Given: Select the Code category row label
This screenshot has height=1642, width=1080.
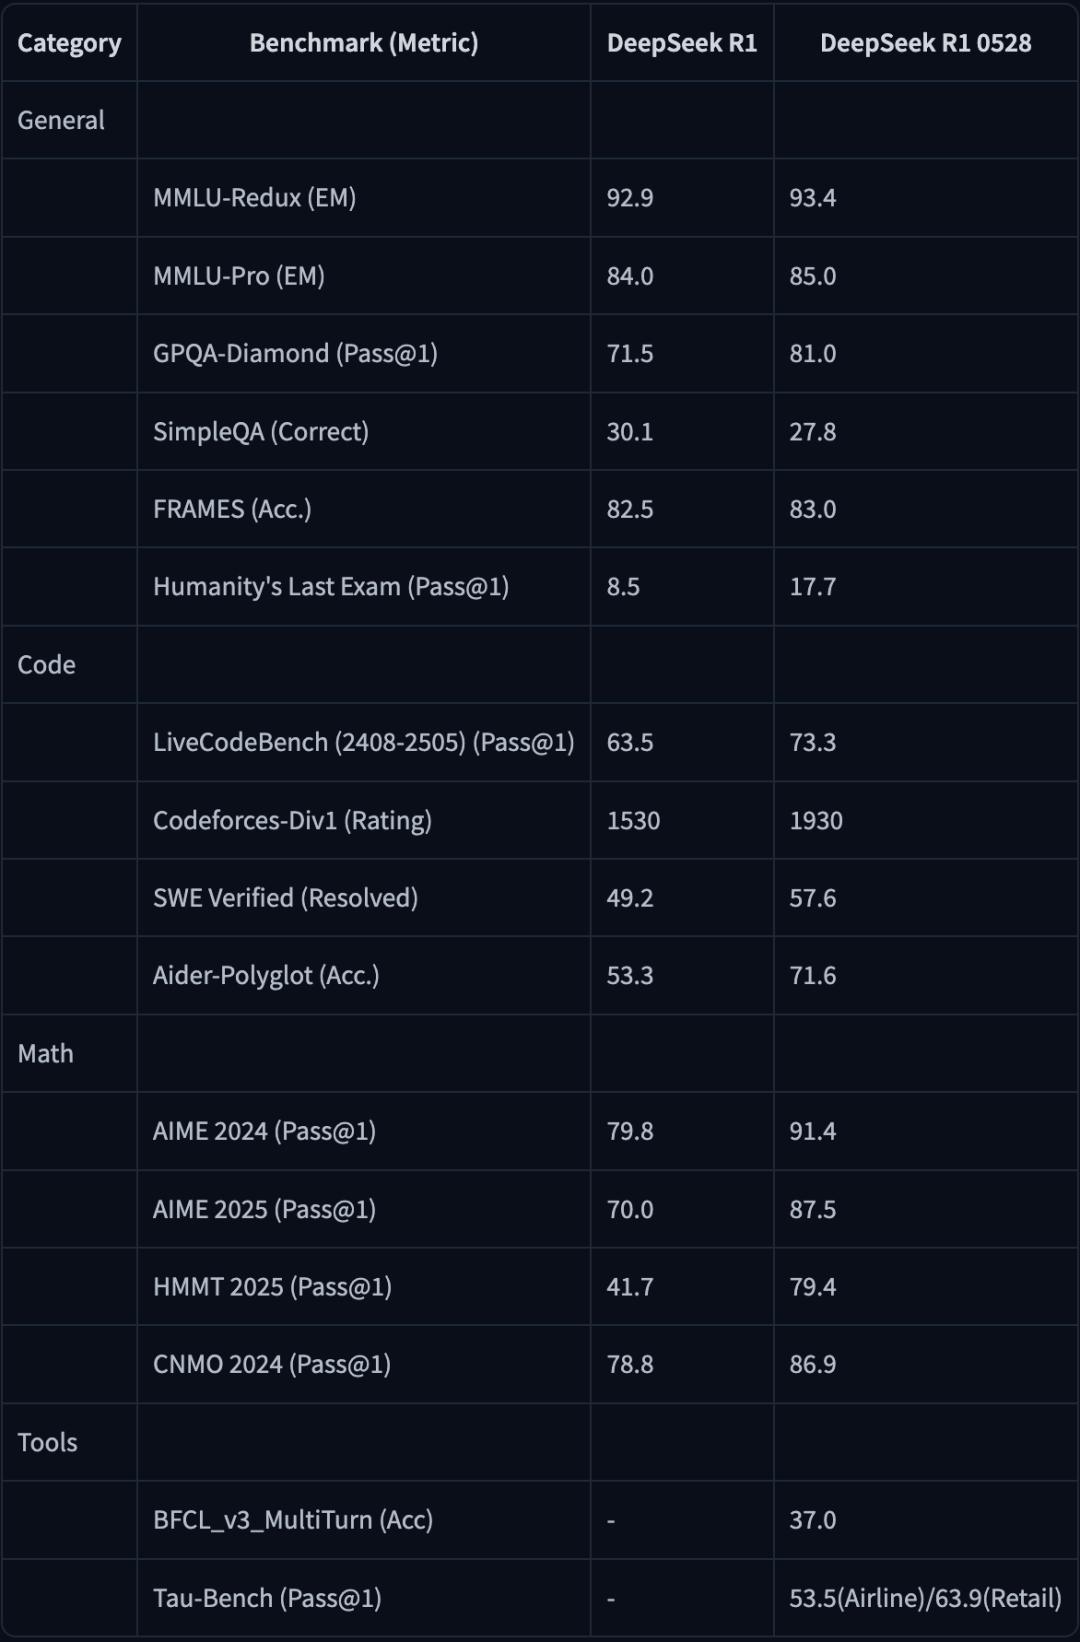Looking at the screenshot, I should tap(47, 665).
